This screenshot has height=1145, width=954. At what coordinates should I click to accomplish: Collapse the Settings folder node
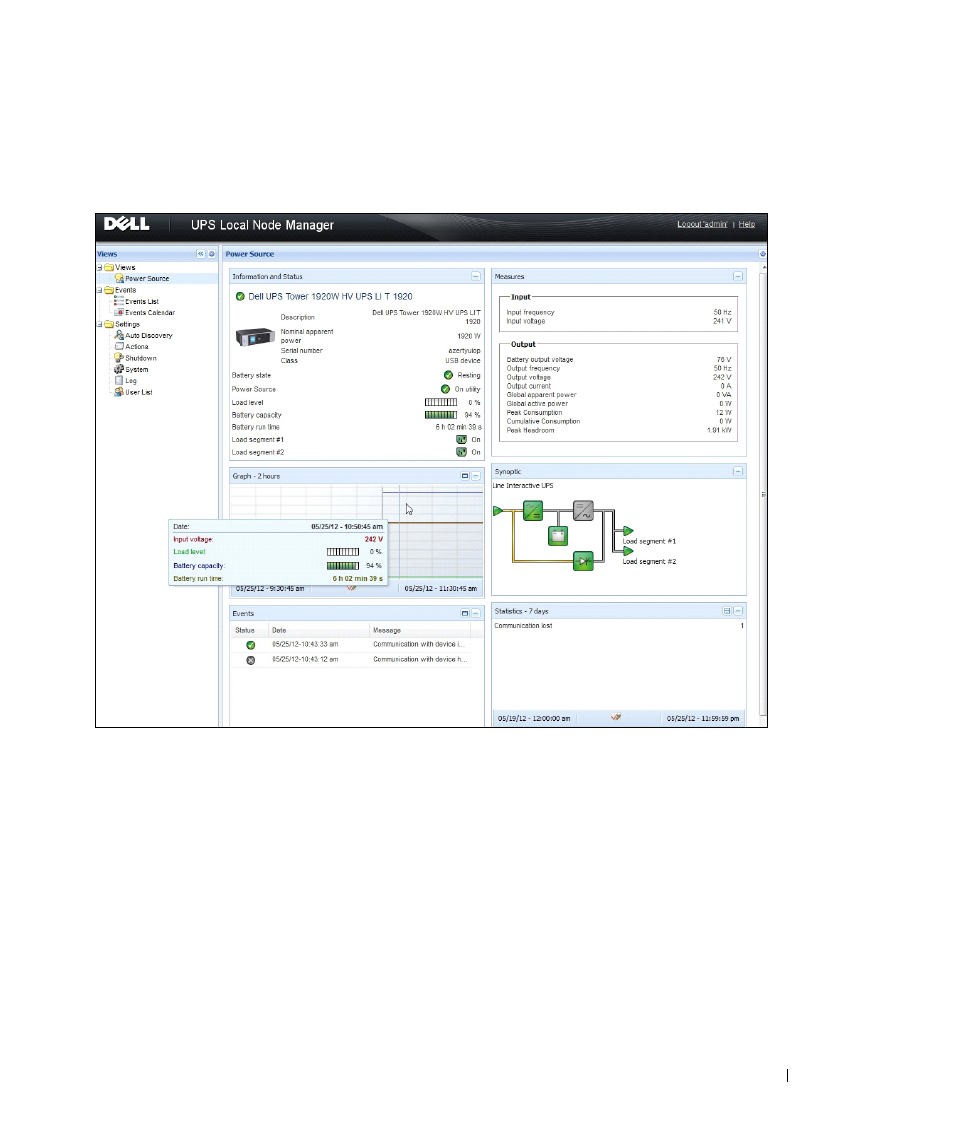tap(100, 324)
